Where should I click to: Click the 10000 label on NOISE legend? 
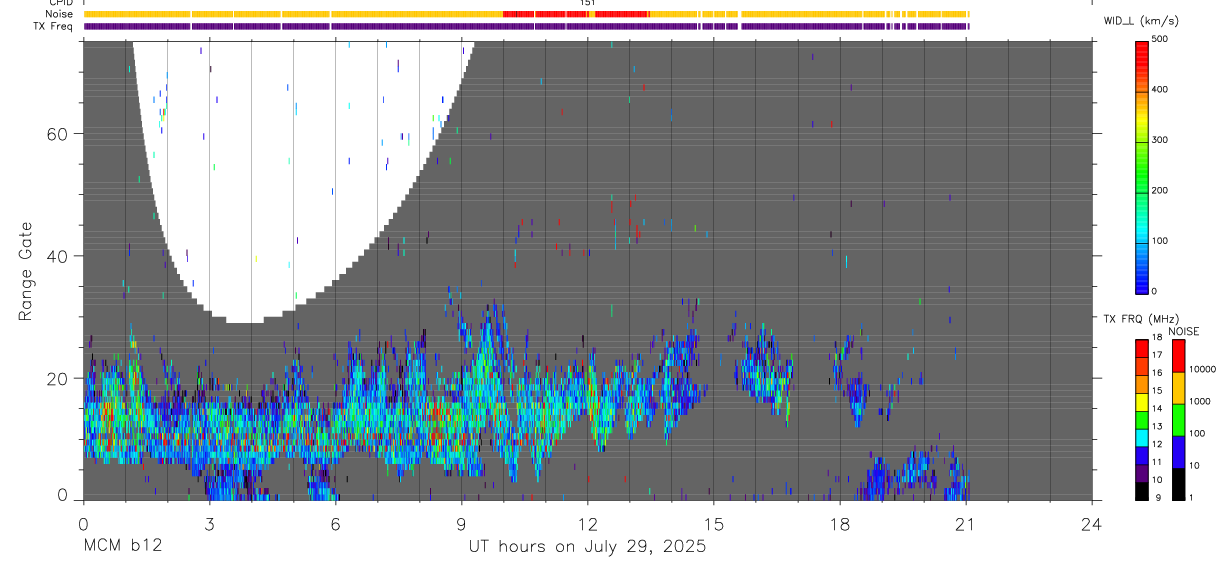click(1202, 369)
